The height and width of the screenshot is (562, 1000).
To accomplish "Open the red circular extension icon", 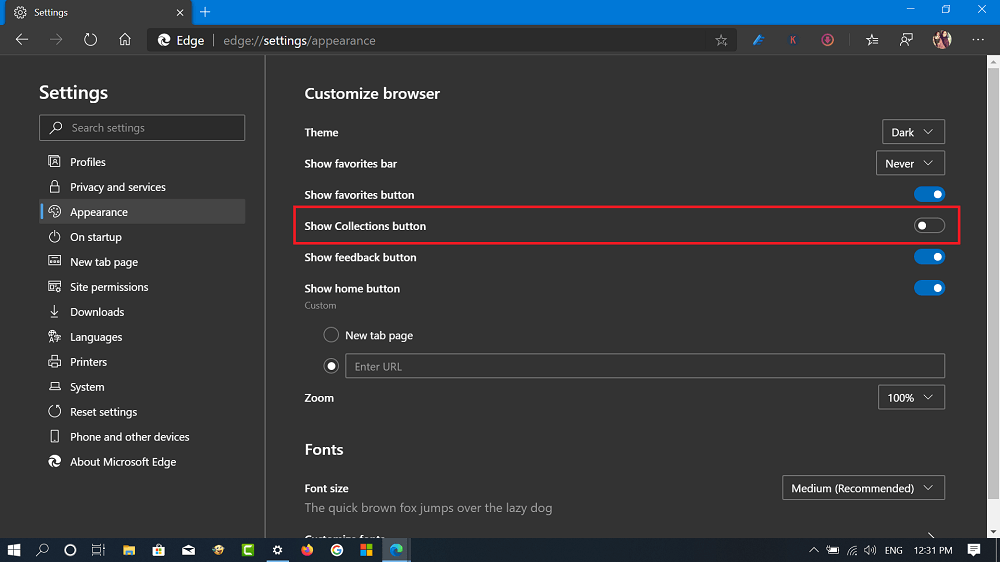I will [x=827, y=40].
